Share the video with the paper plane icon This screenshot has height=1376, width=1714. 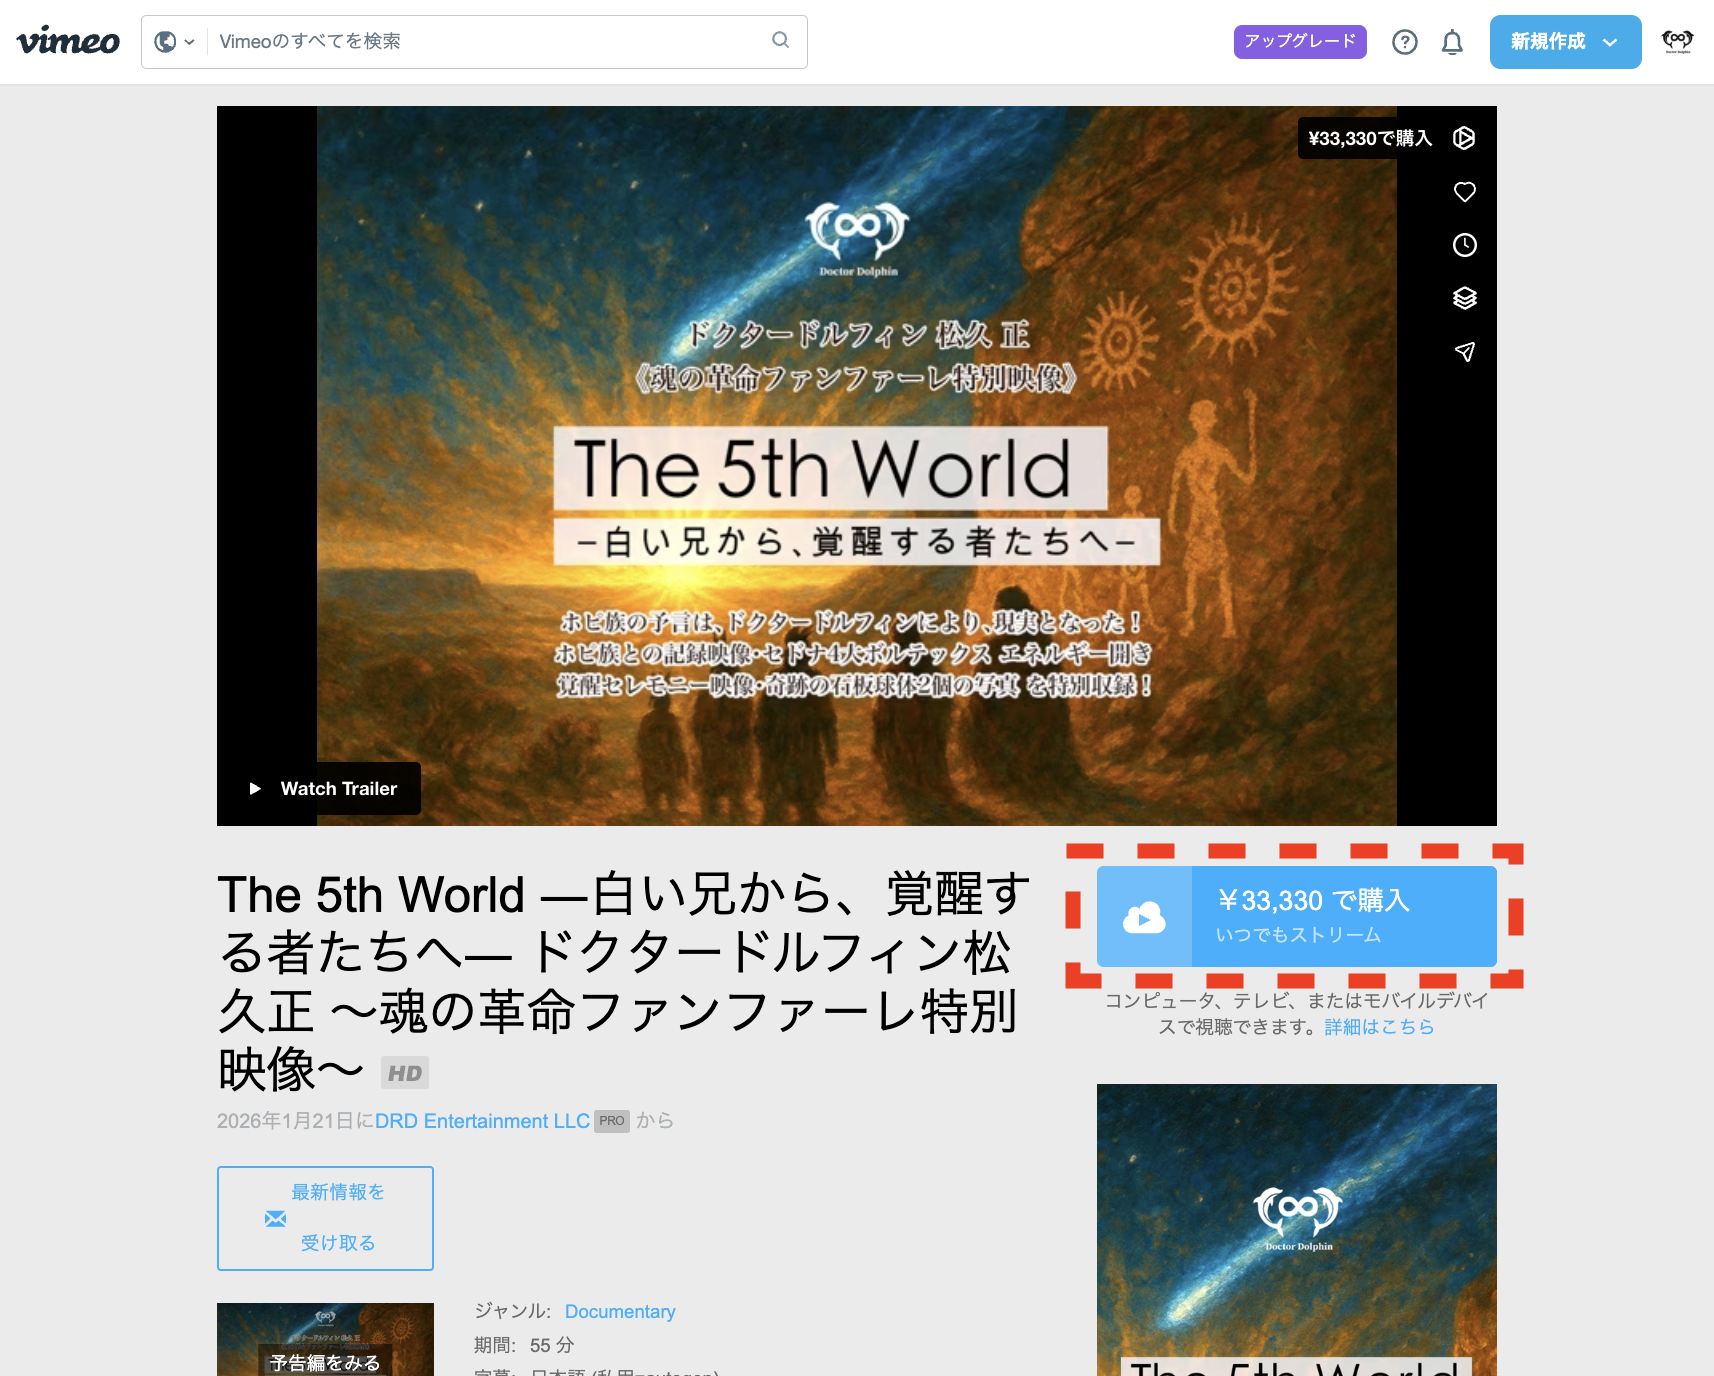(1464, 351)
